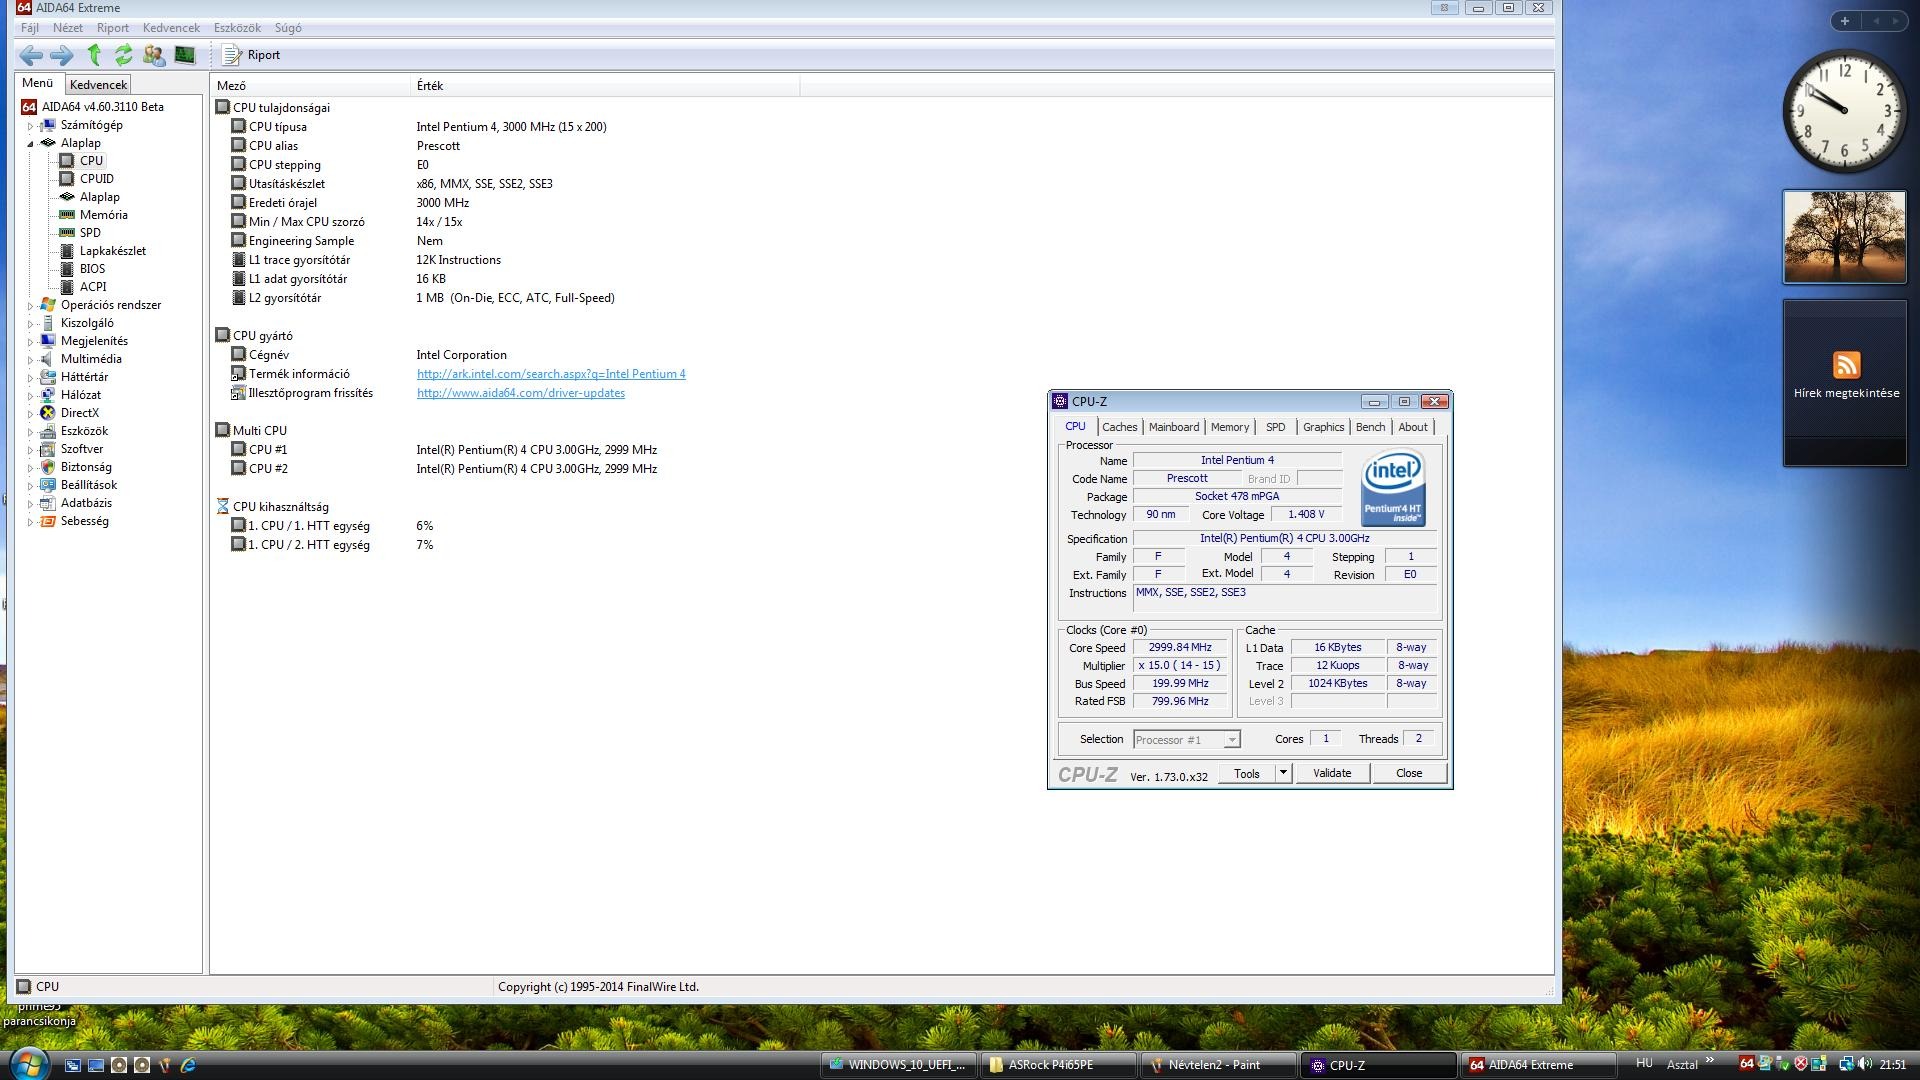The height and width of the screenshot is (1080, 1920).
Task: Expand the Számítógép tree node
Action: (x=30, y=126)
